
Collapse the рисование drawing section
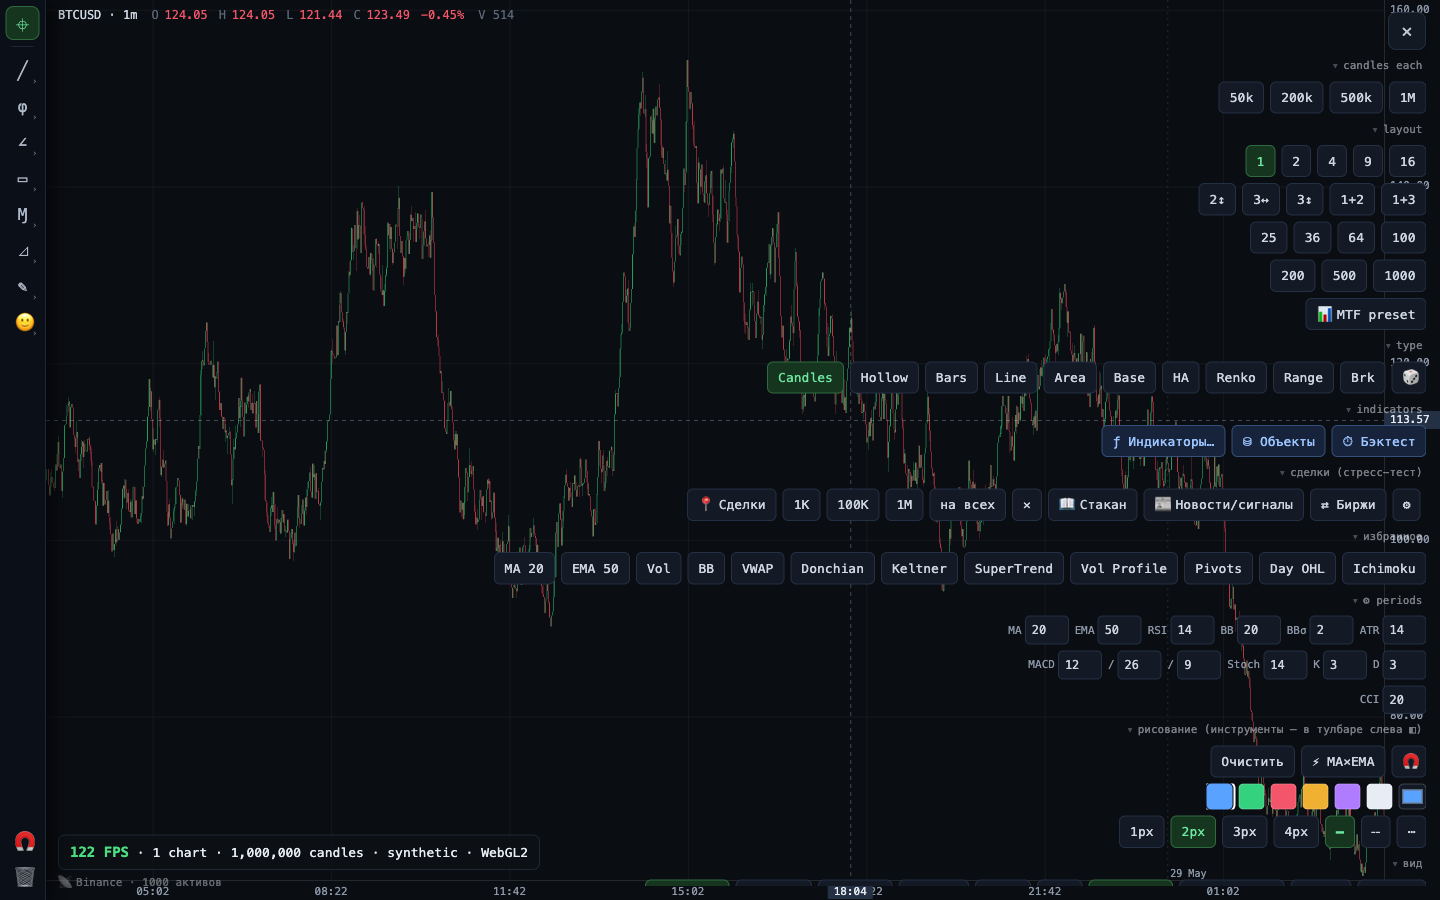[x=1274, y=729]
